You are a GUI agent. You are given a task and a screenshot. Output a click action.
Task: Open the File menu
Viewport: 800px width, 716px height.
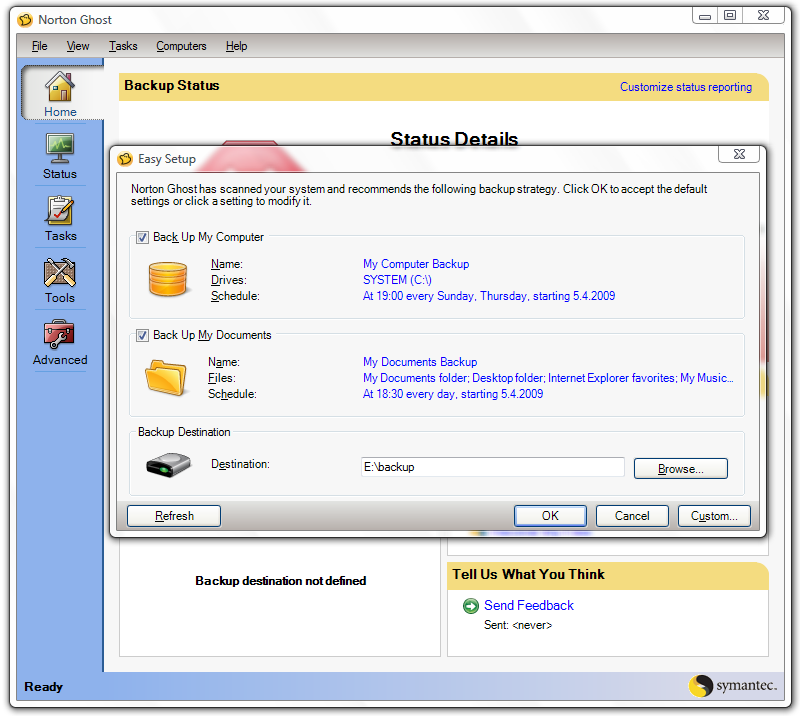tap(39, 46)
